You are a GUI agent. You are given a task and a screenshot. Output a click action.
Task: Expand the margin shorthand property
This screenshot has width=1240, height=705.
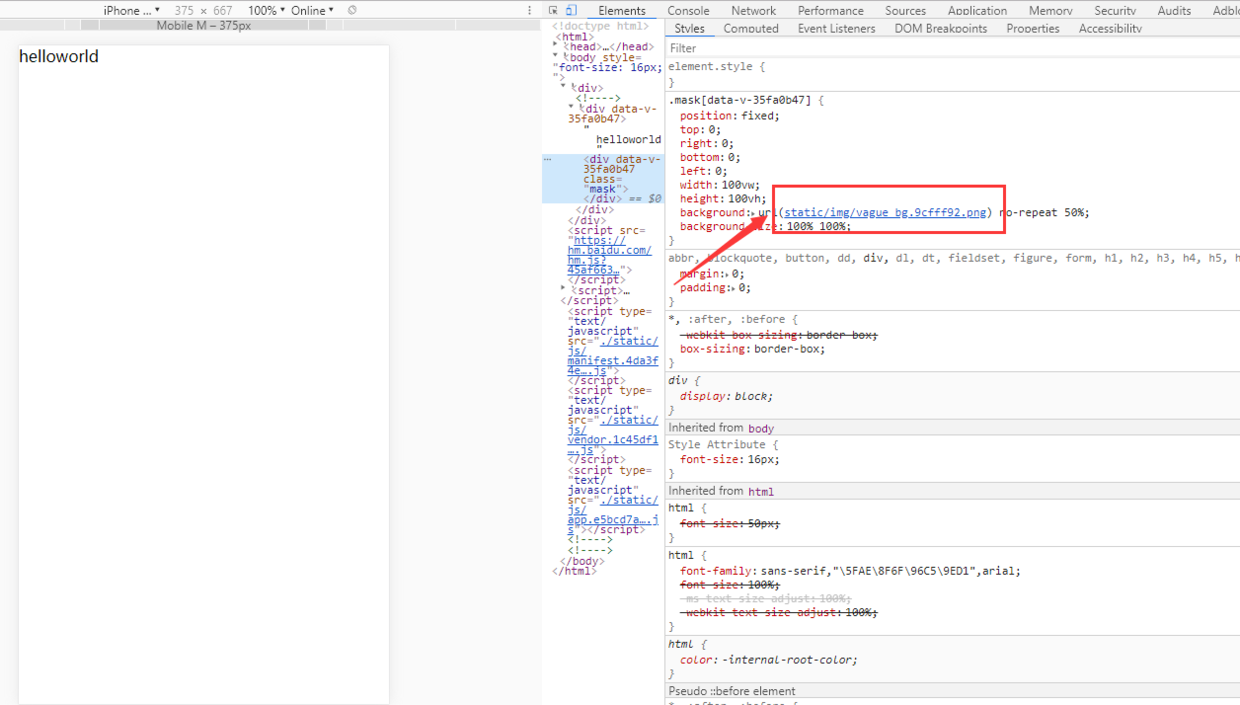[727, 274]
